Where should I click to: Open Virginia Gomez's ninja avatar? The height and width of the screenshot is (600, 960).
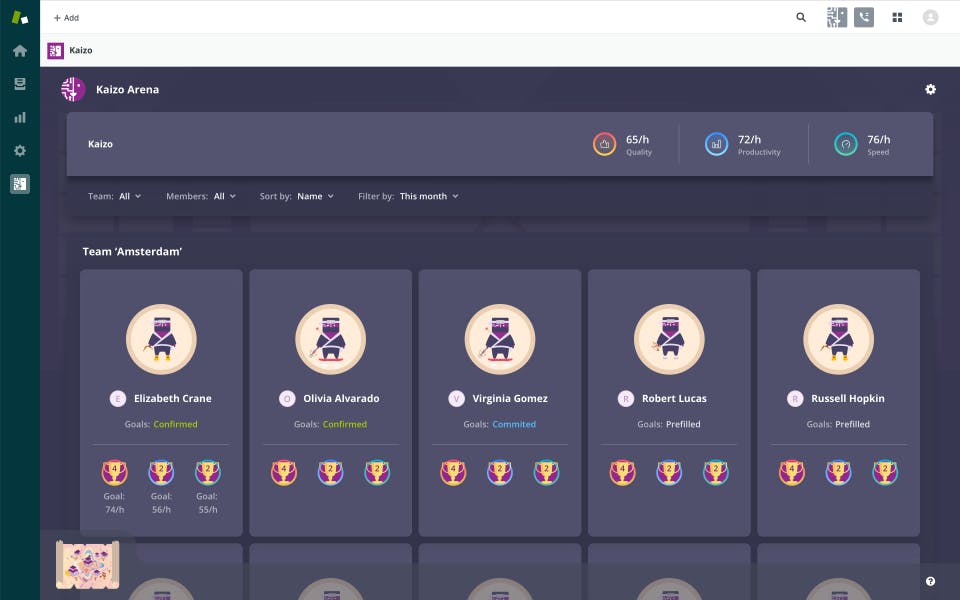500,339
